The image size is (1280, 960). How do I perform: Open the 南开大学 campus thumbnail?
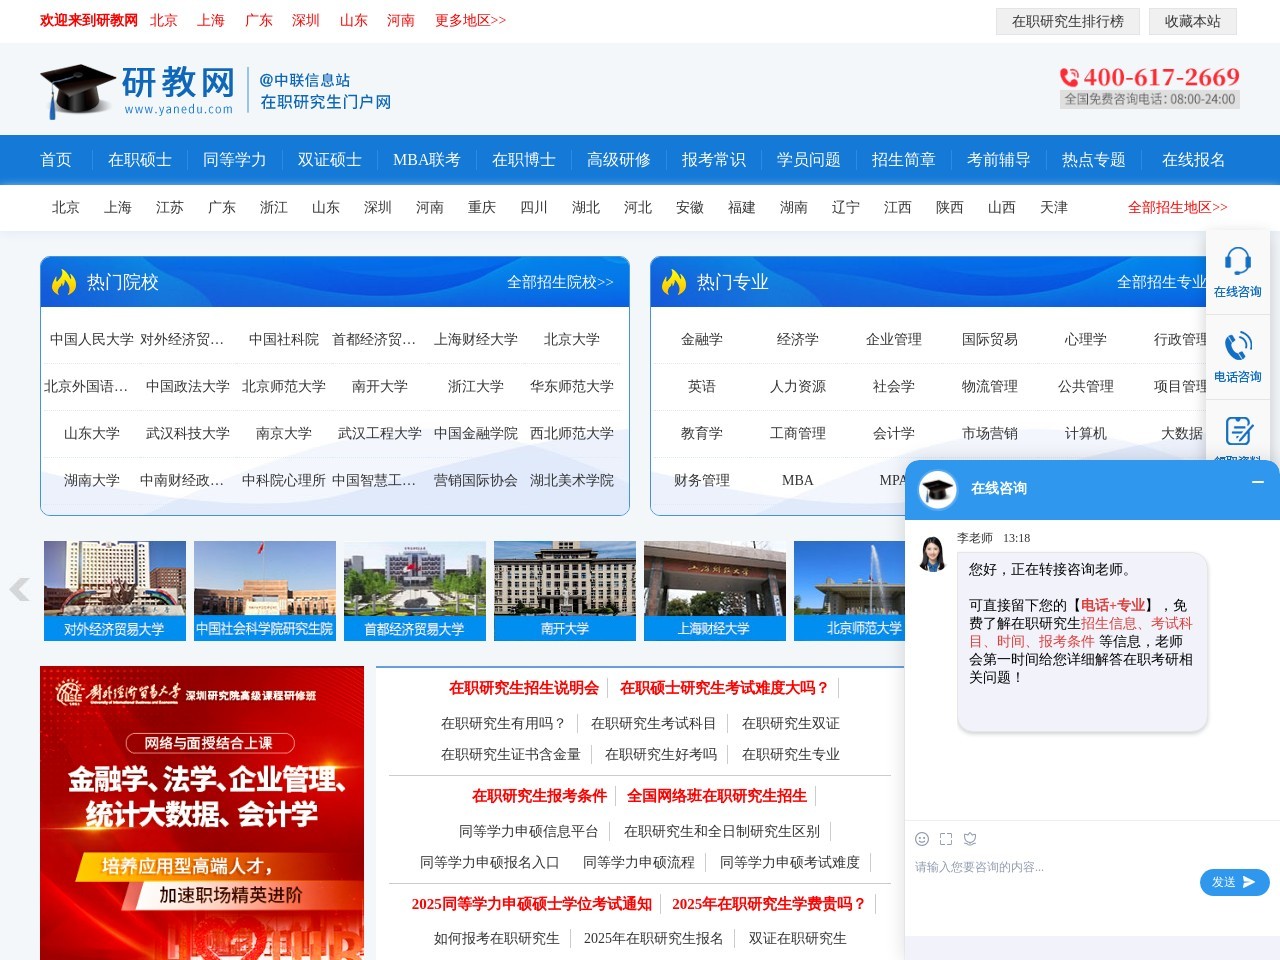pos(565,591)
